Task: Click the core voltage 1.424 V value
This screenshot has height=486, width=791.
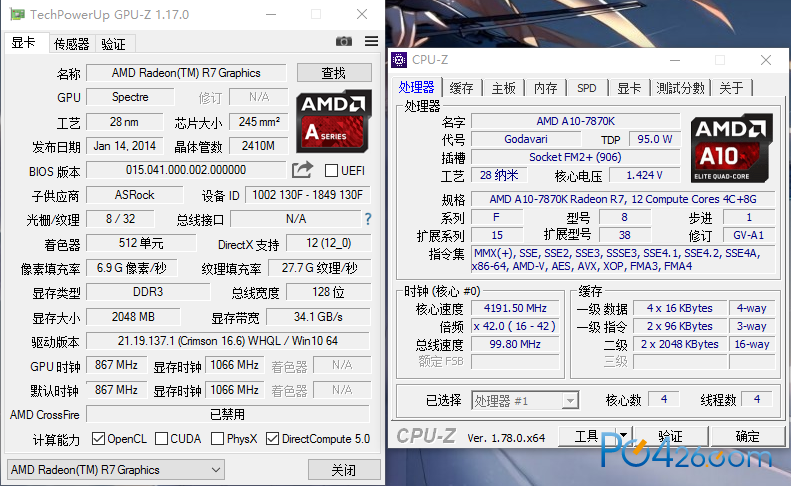Action: click(644, 175)
